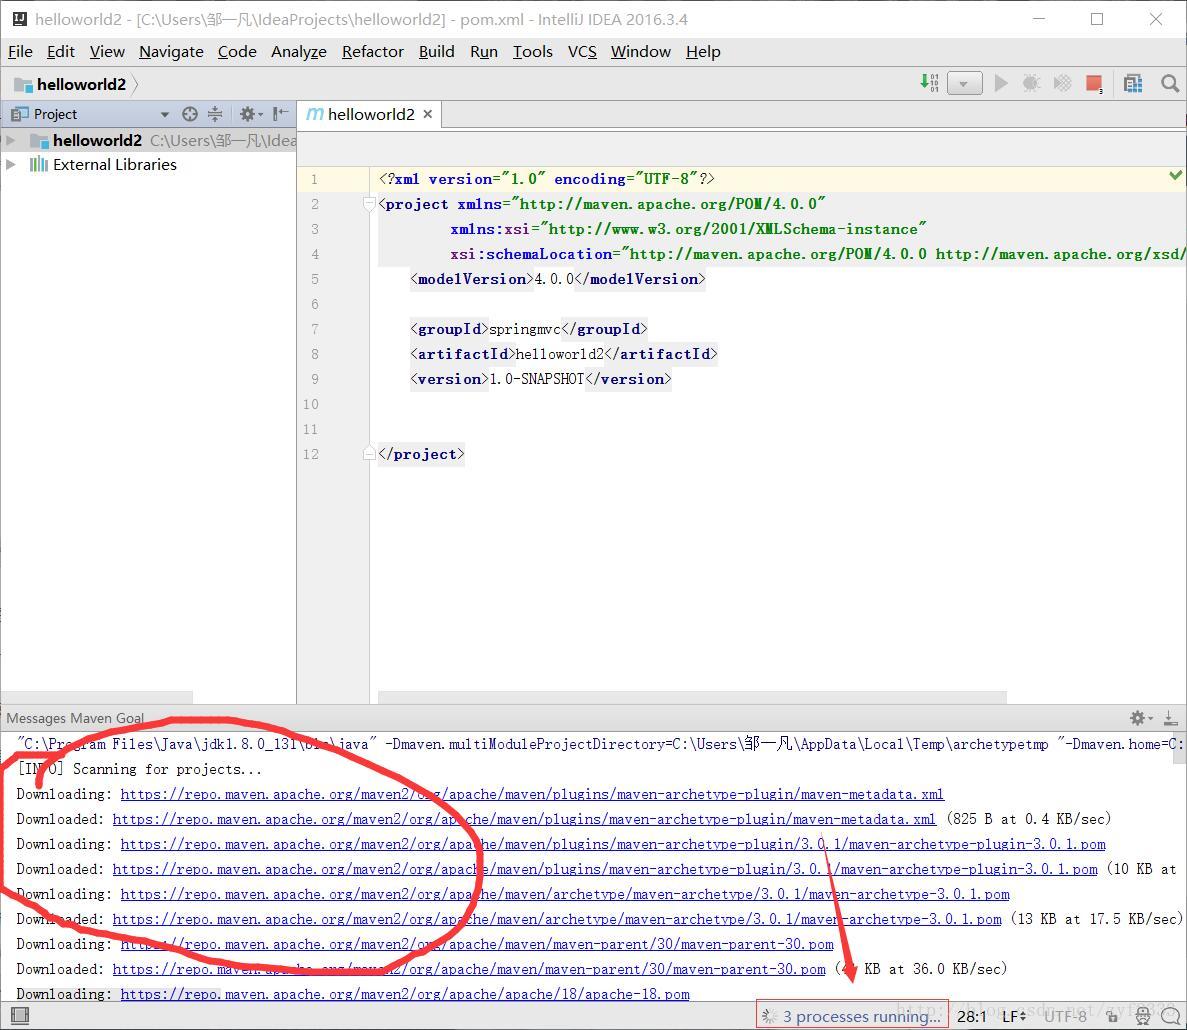Click the editor horizontal scrollbar
The image size is (1187, 1030).
pos(692,697)
